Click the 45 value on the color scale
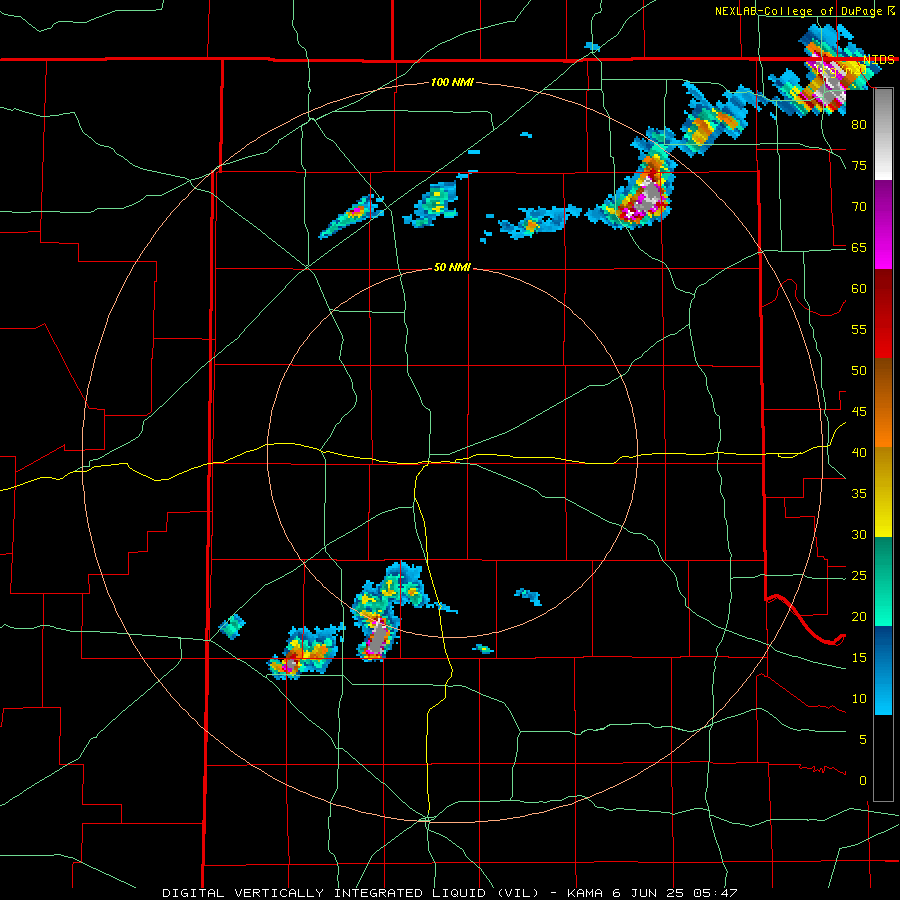 pos(859,412)
